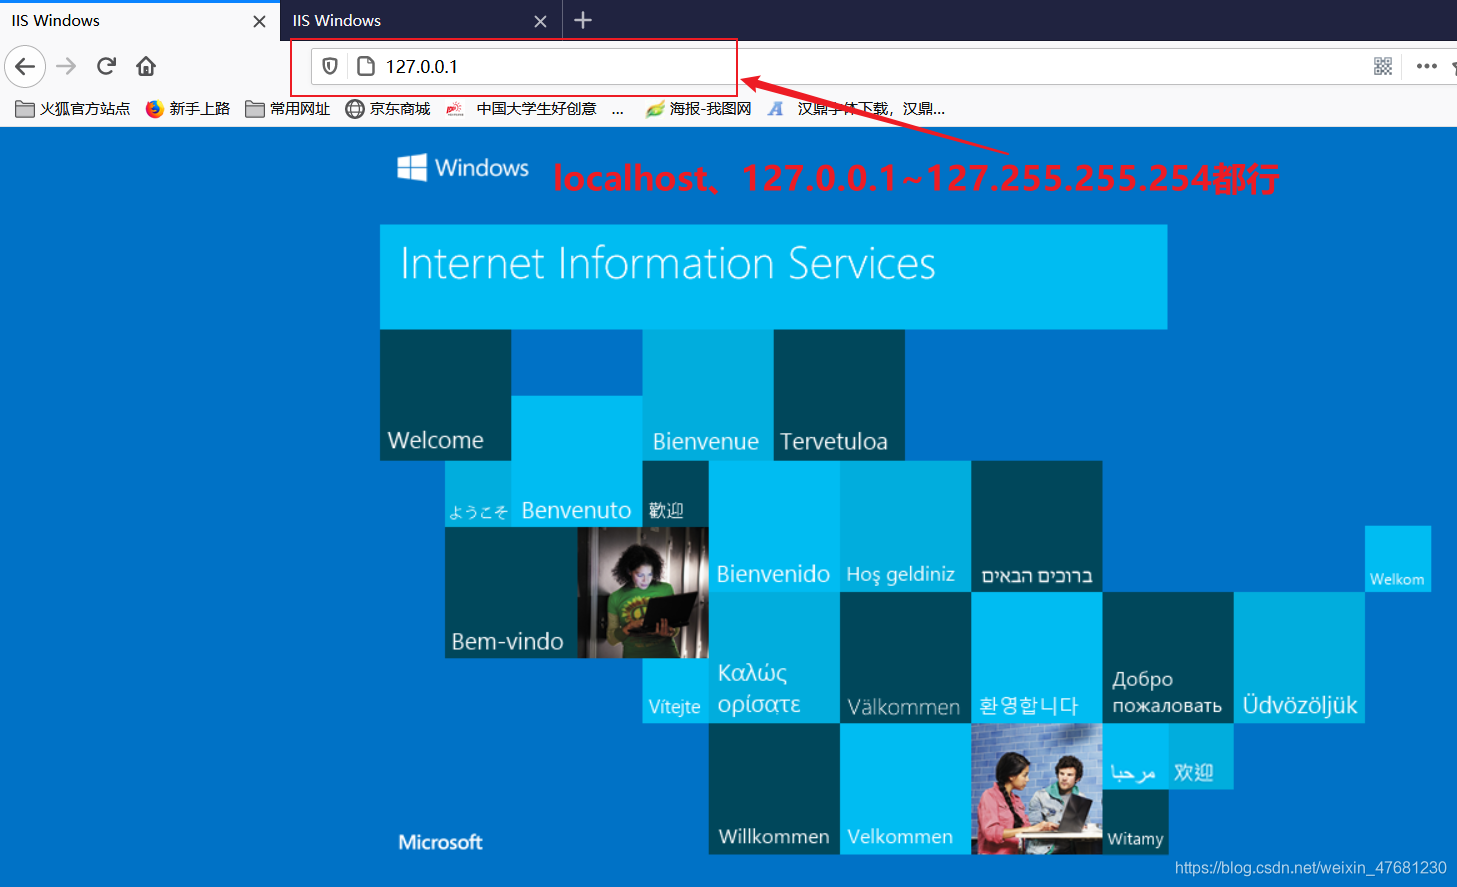Click the Arabic مرحبا tile

pyautogui.click(x=1135, y=756)
